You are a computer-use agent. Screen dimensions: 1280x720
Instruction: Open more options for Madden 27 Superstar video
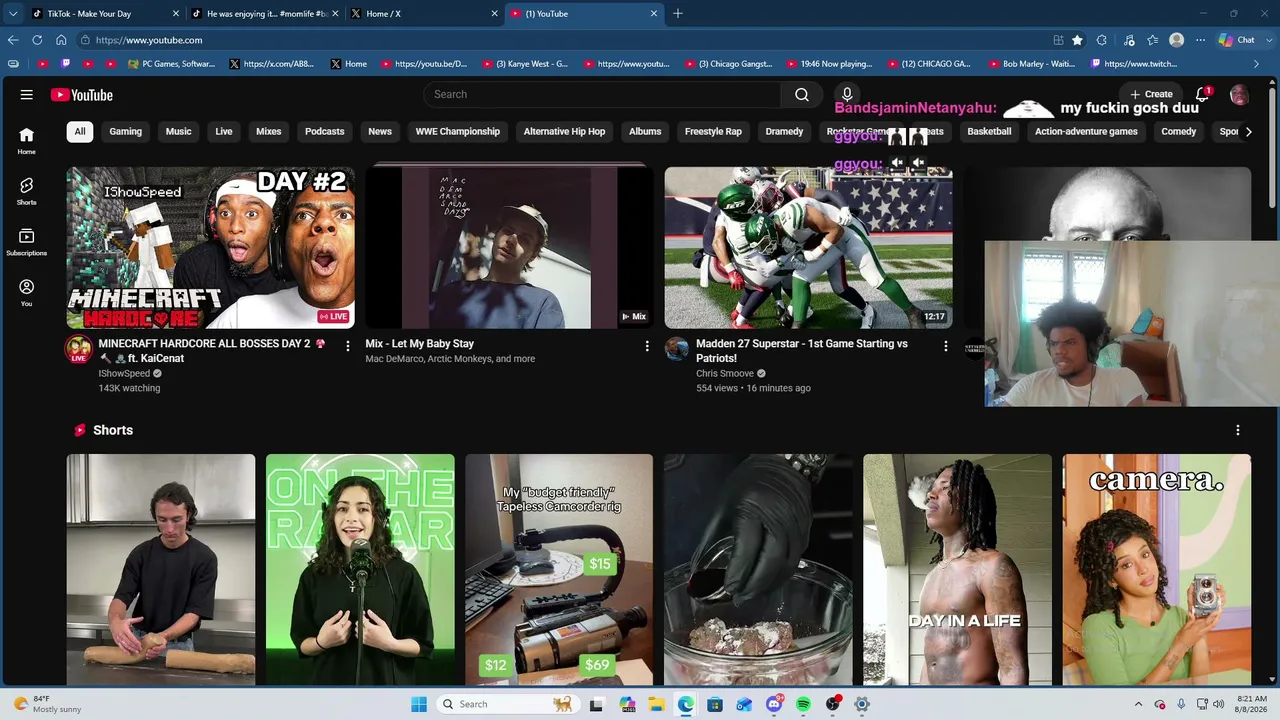(946, 346)
